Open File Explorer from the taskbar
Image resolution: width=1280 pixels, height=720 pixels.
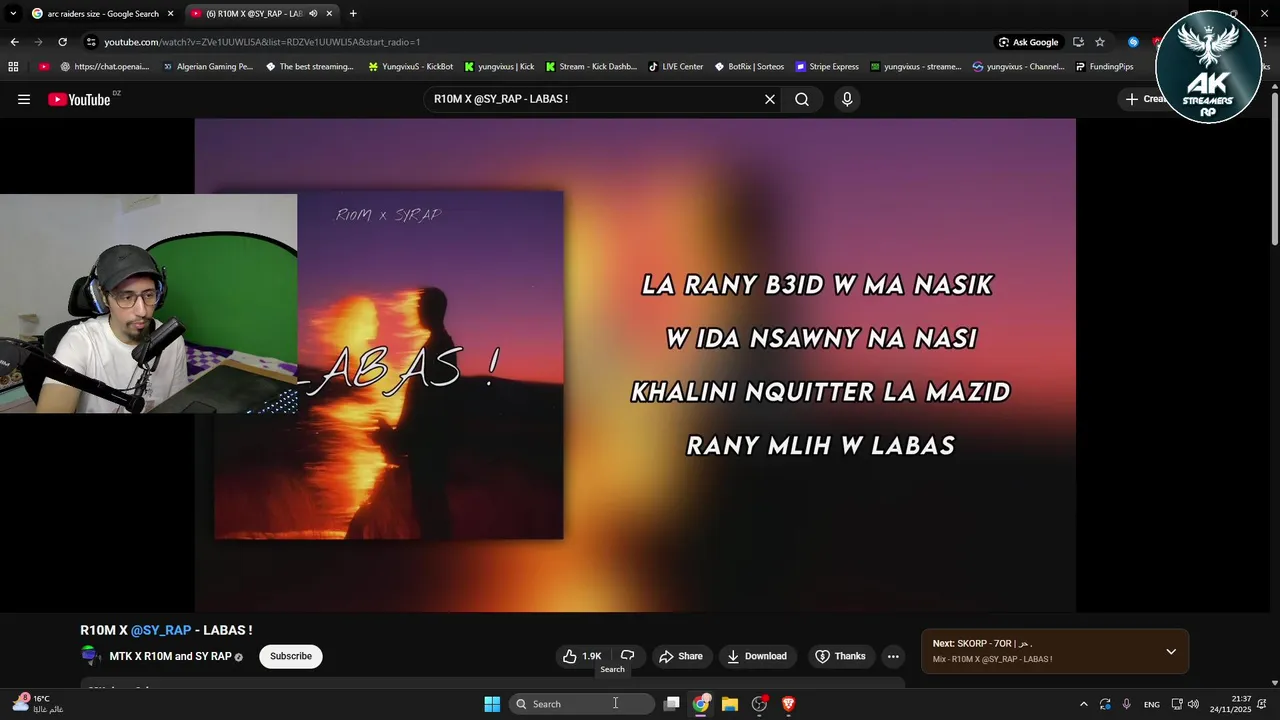(730, 704)
